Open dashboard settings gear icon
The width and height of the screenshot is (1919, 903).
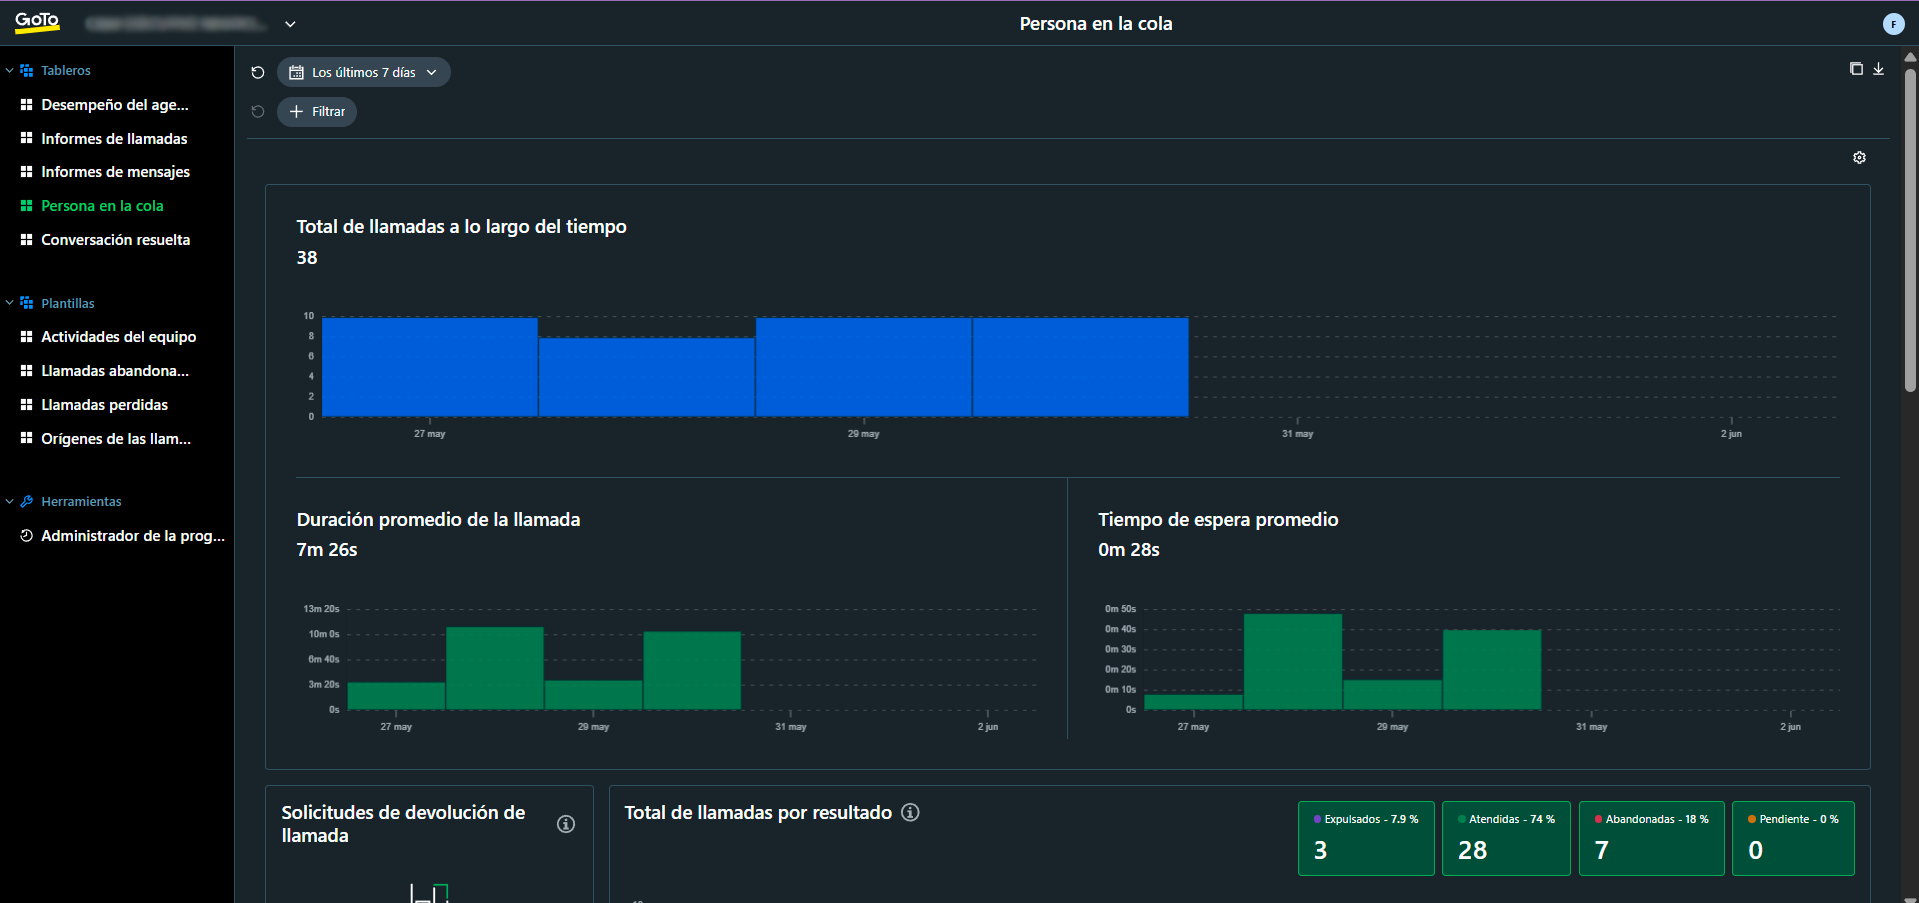click(x=1859, y=158)
